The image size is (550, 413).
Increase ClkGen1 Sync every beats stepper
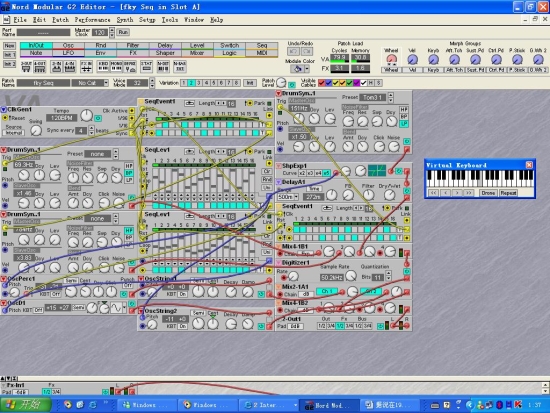pos(91,128)
